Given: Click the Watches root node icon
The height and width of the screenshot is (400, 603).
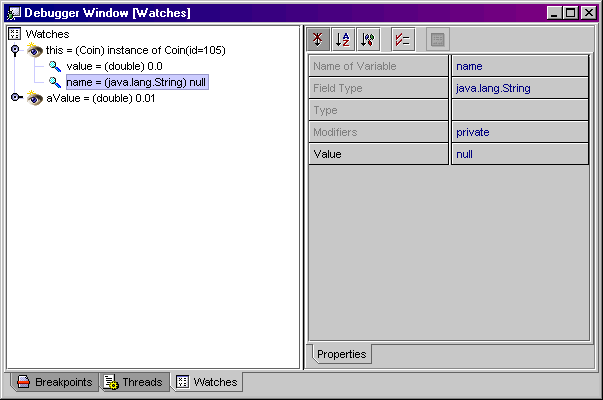Looking at the screenshot, I should 15,34.
